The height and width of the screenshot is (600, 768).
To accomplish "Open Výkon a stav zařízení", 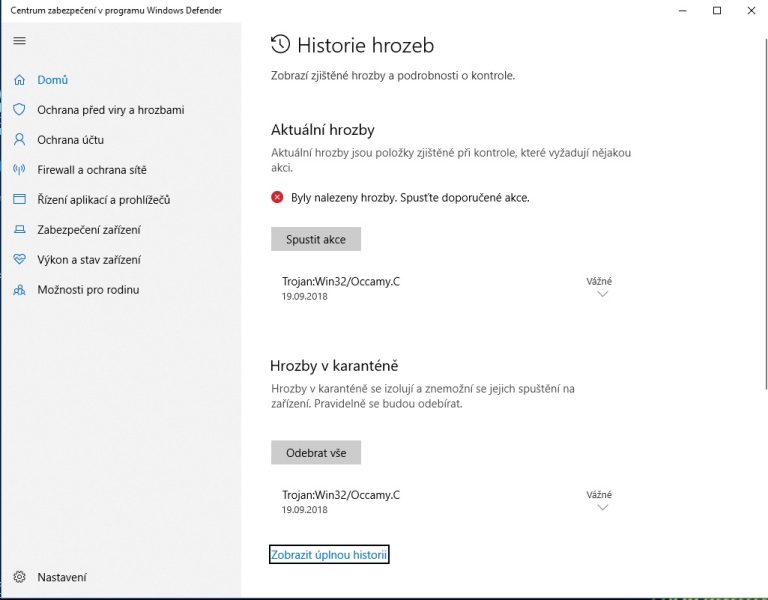I will pos(89,259).
